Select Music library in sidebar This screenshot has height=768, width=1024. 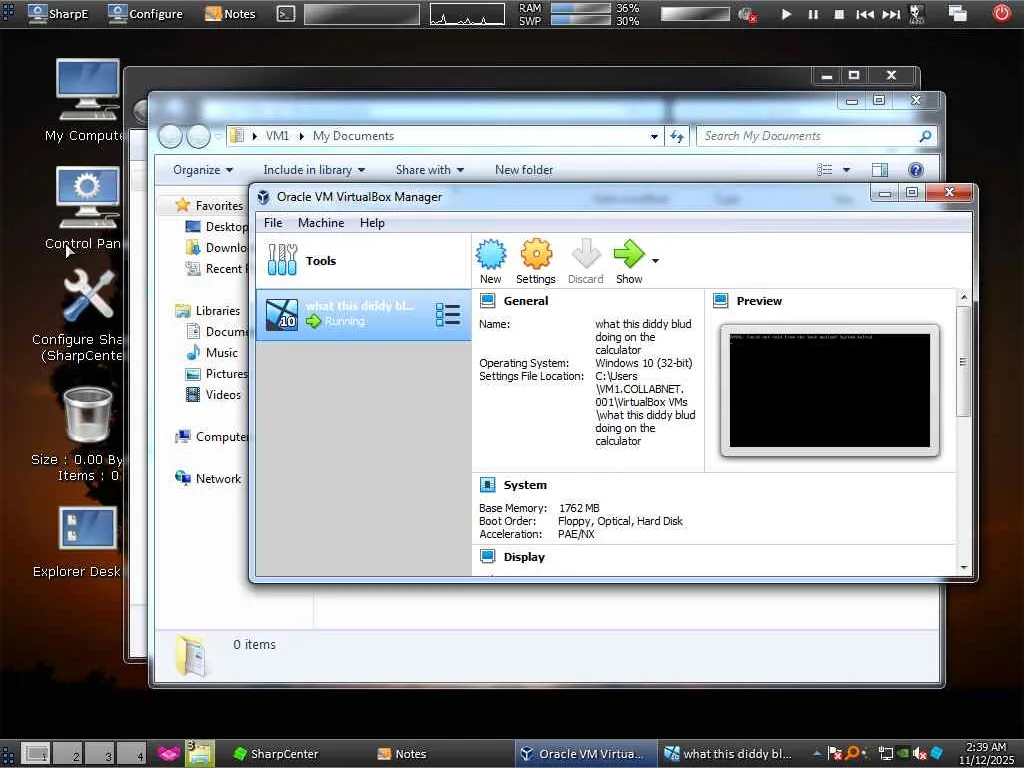221,353
